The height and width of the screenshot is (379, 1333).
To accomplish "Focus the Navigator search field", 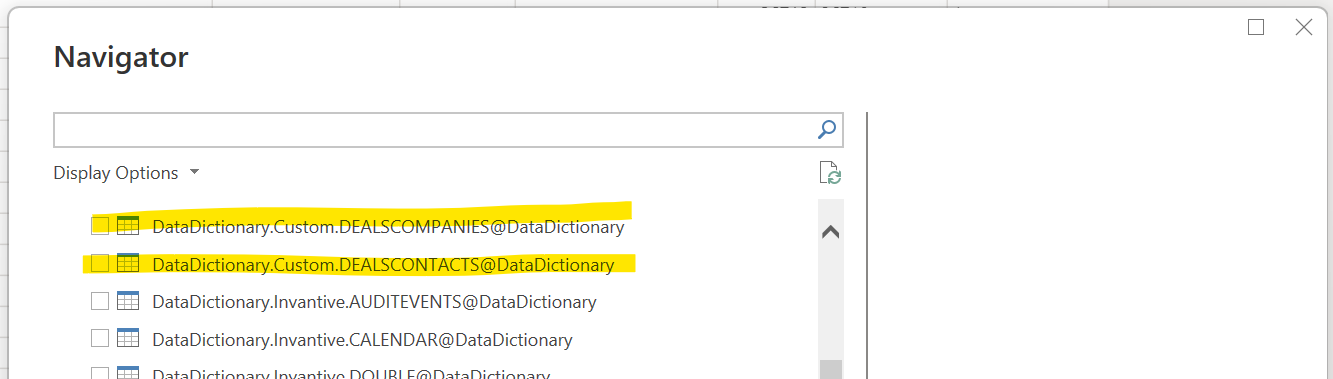I will (435, 129).
